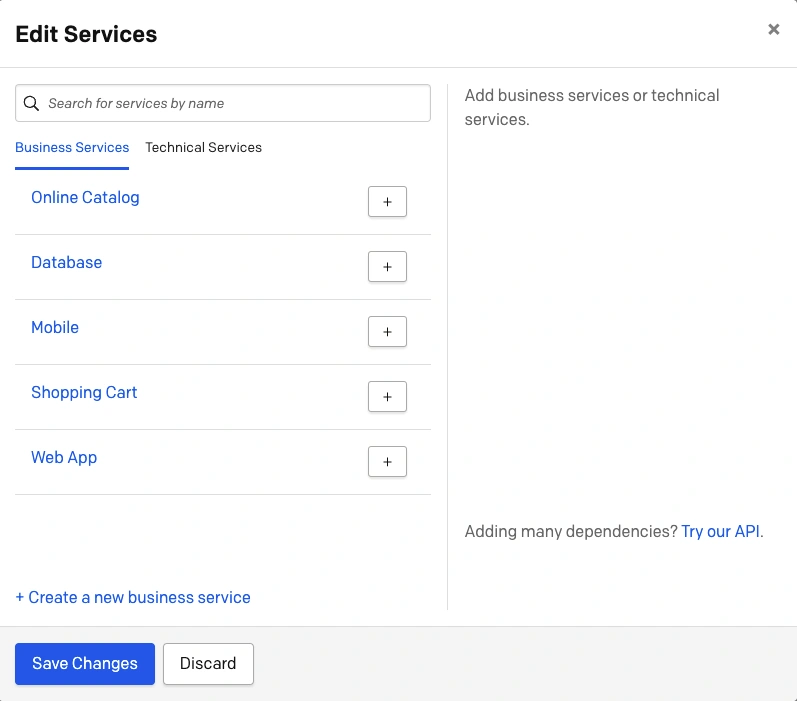The width and height of the screenshot is (797, 701).
Task: Close the Edit Services dialog
Action: pos(773,30)
